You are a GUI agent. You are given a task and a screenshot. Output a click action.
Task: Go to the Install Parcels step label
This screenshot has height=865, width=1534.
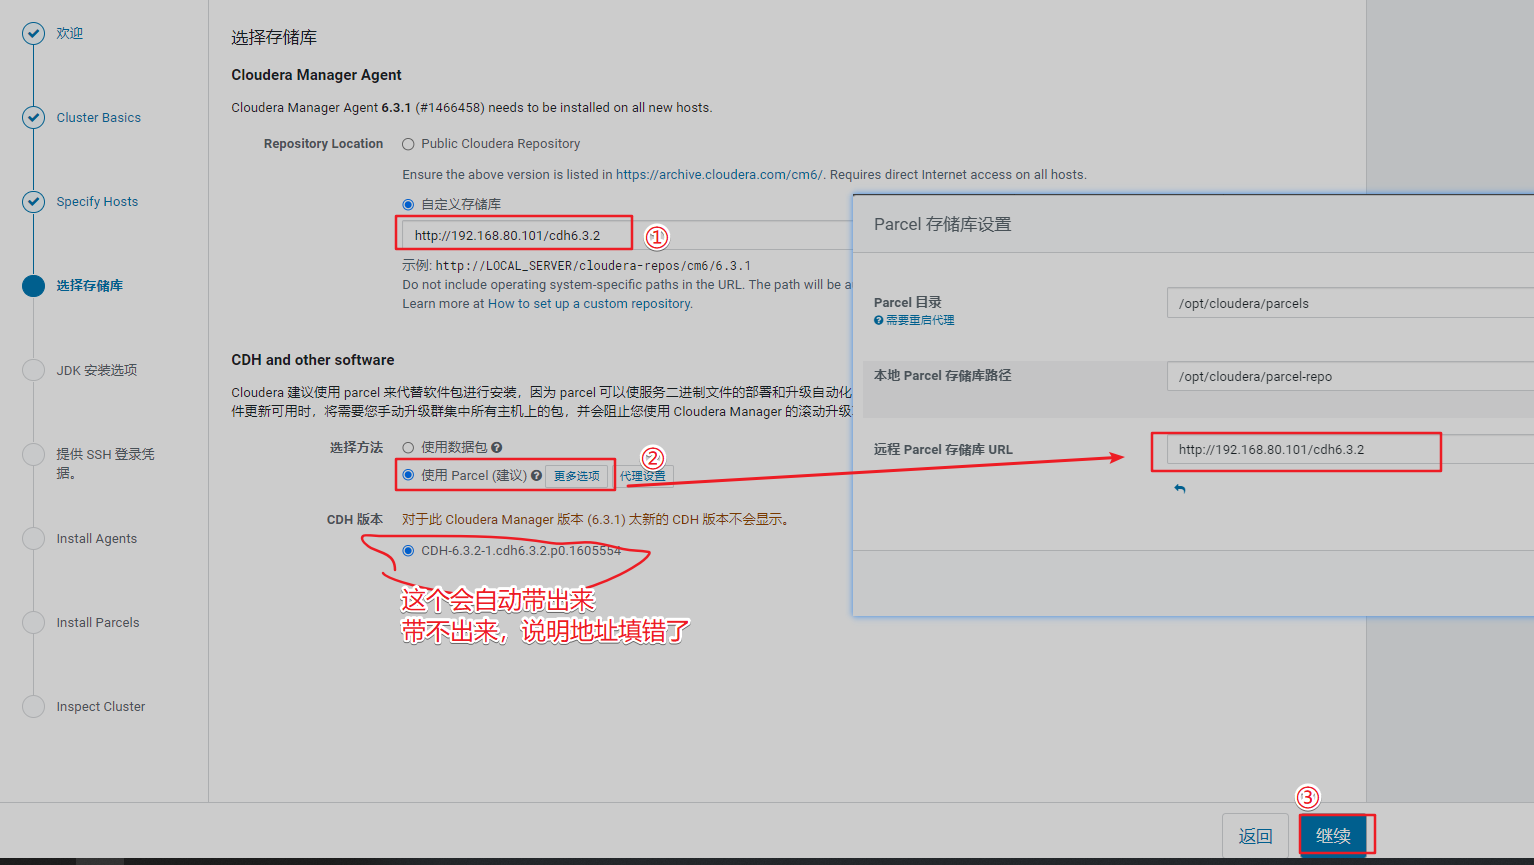point(98,622)
